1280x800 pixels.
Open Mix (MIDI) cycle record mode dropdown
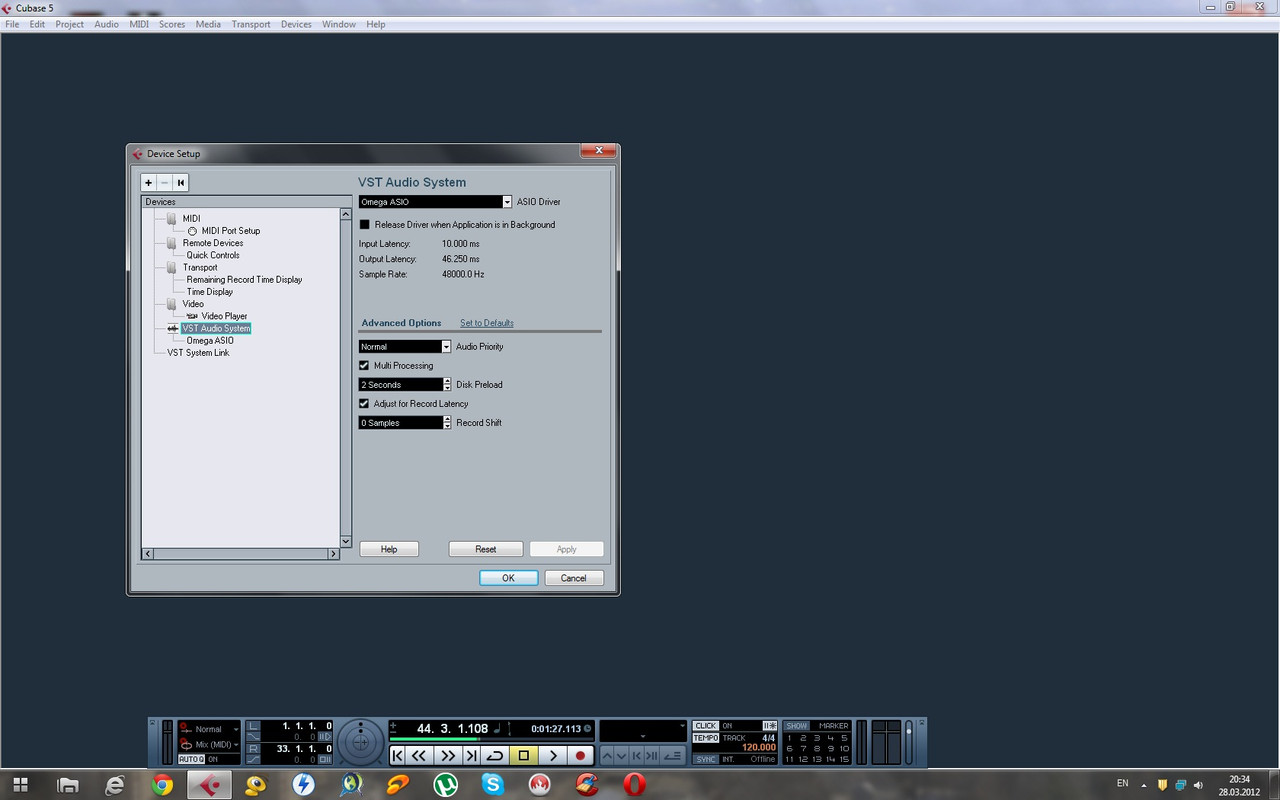point(211,744)
